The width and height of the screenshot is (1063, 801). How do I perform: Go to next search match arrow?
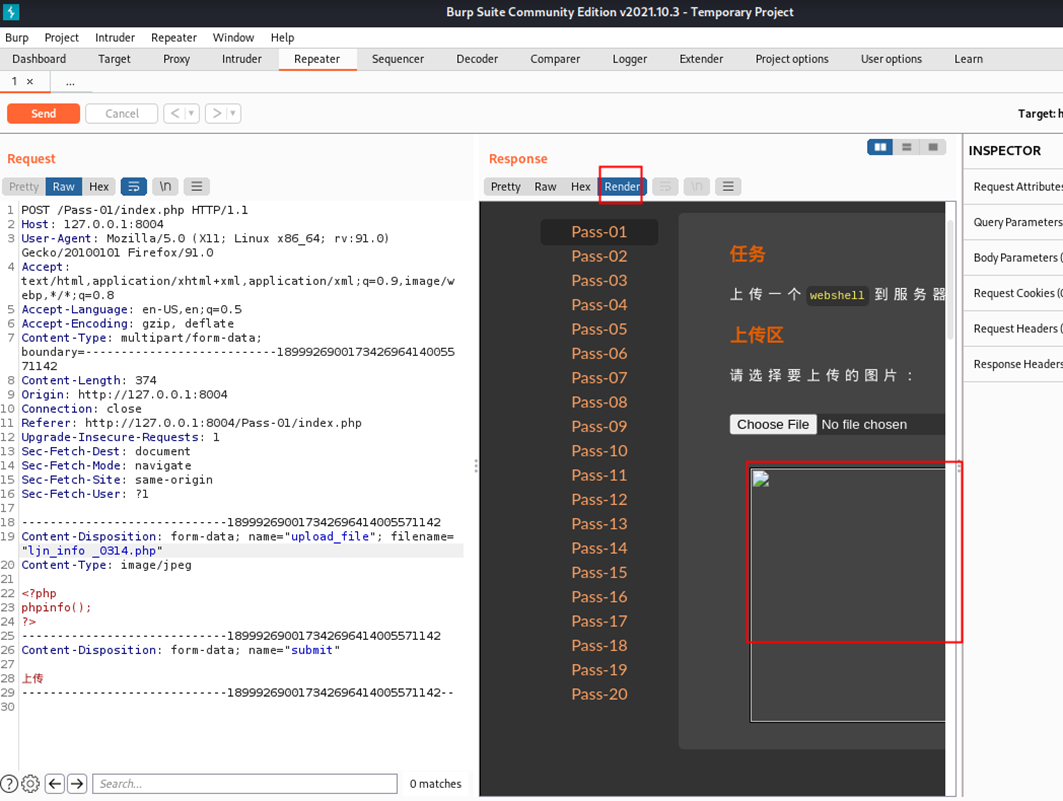click(77, 783)
